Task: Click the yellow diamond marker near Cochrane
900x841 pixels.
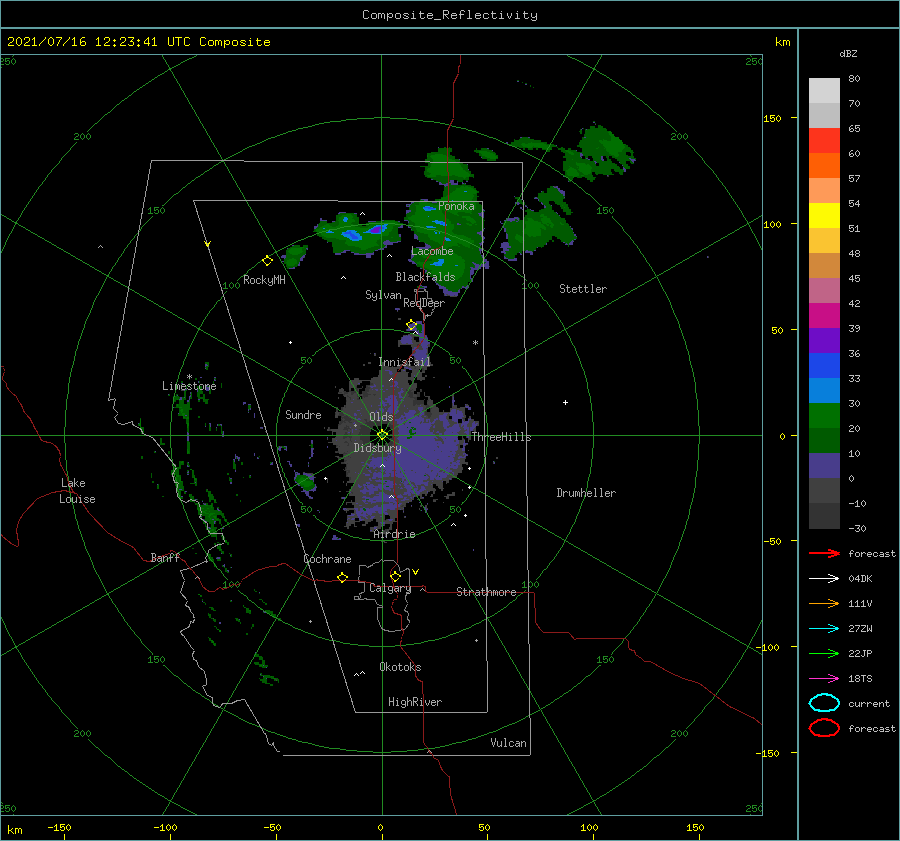Action: [342, 577]
